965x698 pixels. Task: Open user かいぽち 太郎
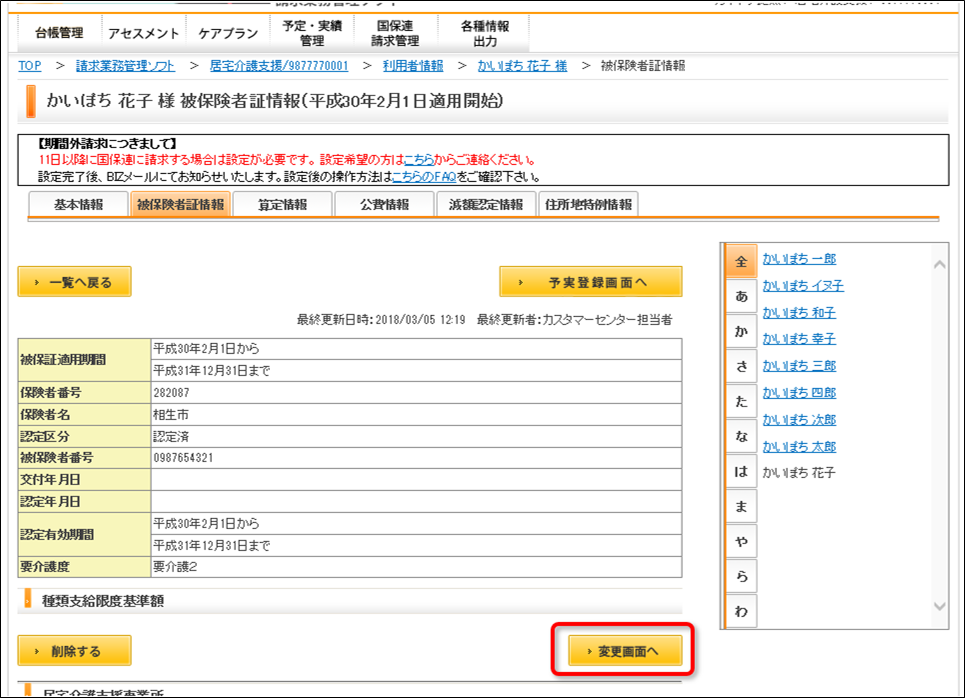pos(799,447)
